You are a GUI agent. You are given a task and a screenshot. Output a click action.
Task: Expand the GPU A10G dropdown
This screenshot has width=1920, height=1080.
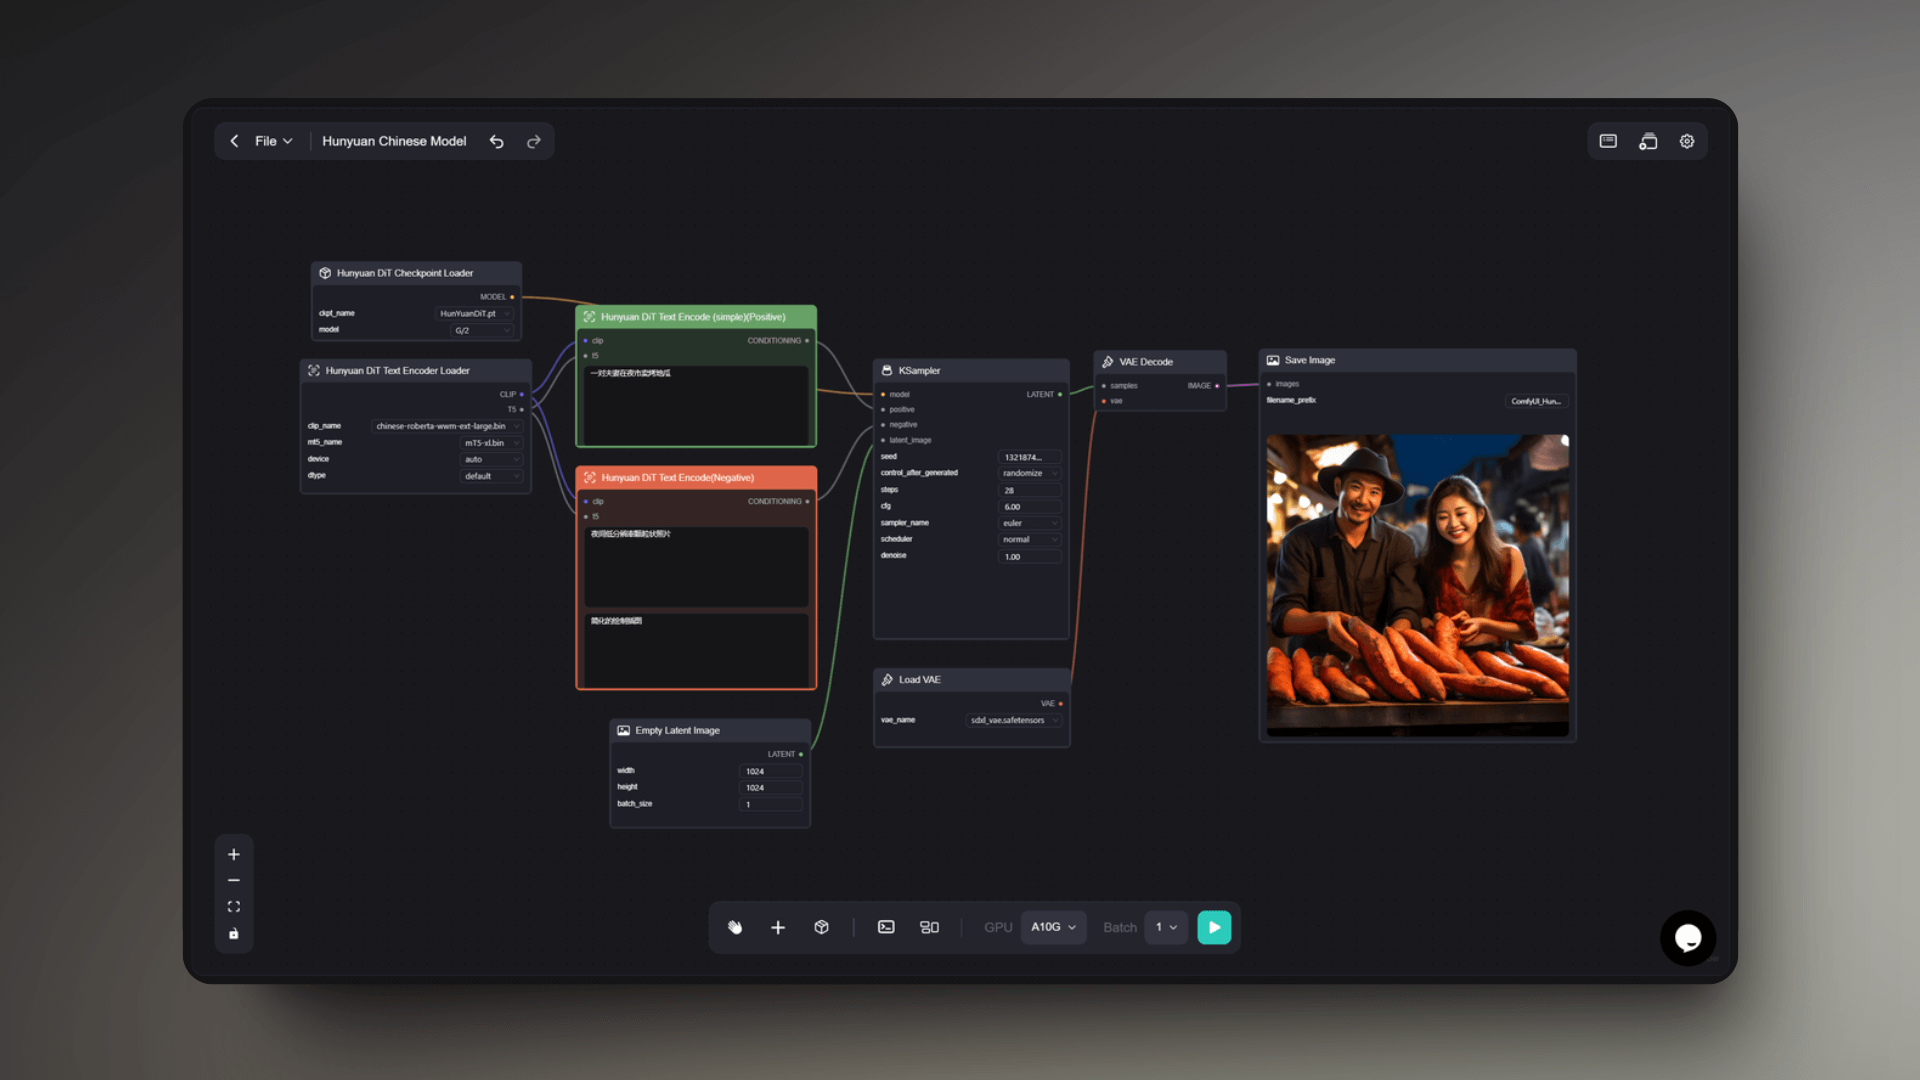[x=1053, y=927]
